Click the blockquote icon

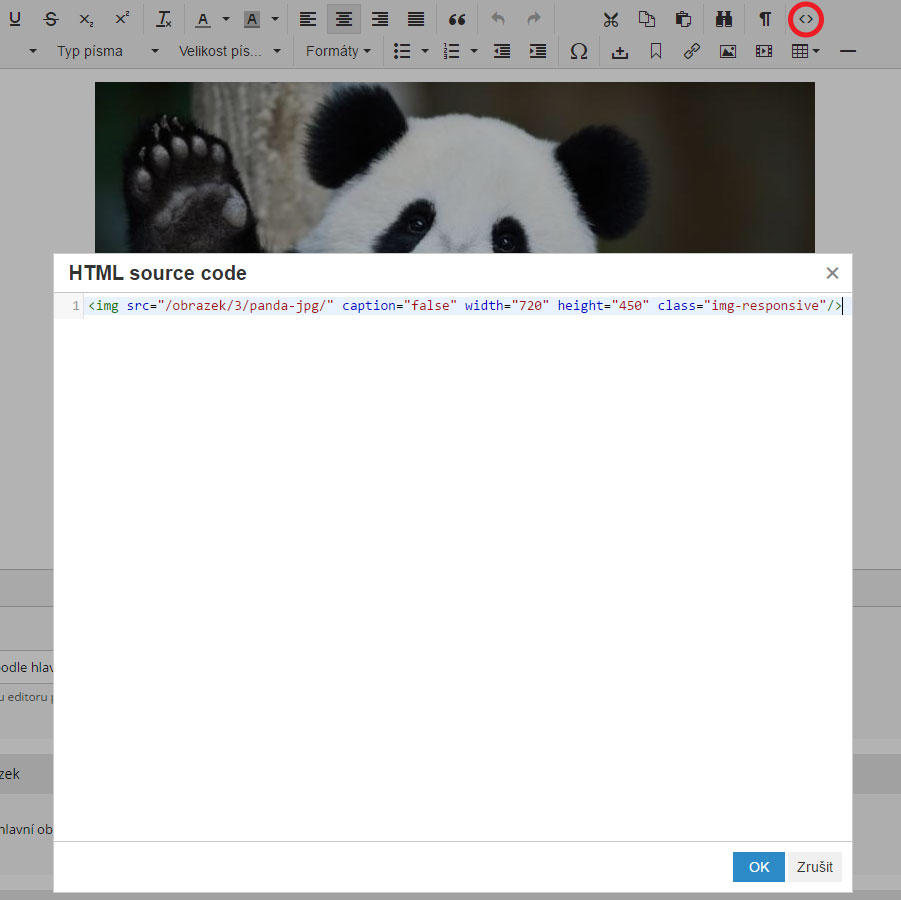pos(457,19)
